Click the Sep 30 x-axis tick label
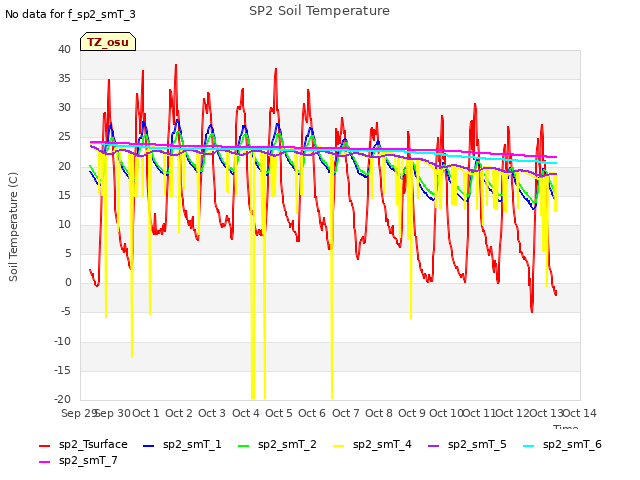Viewport: 640px width, 480px height. point(113,413)
